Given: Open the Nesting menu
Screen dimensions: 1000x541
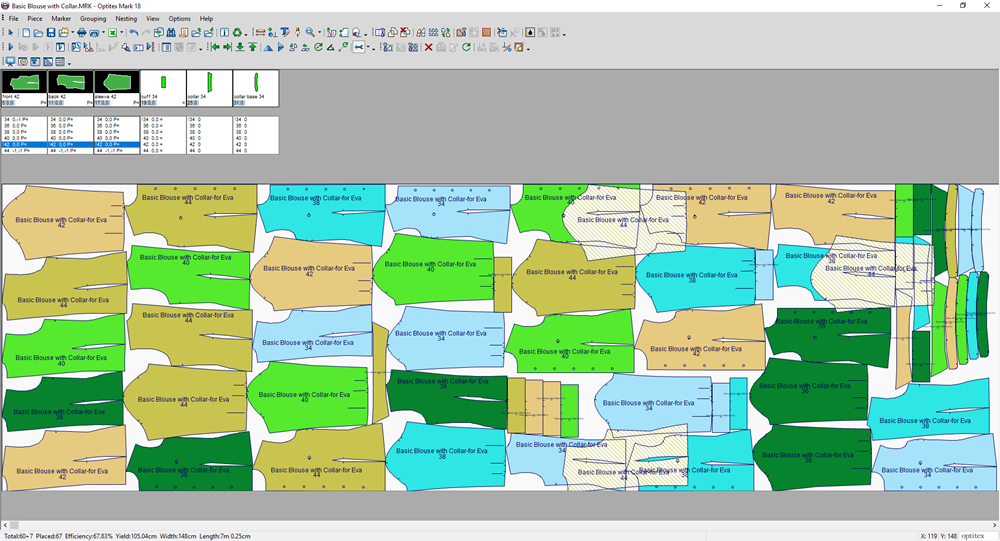Looking at the screenshot, I should coord(126,18).
